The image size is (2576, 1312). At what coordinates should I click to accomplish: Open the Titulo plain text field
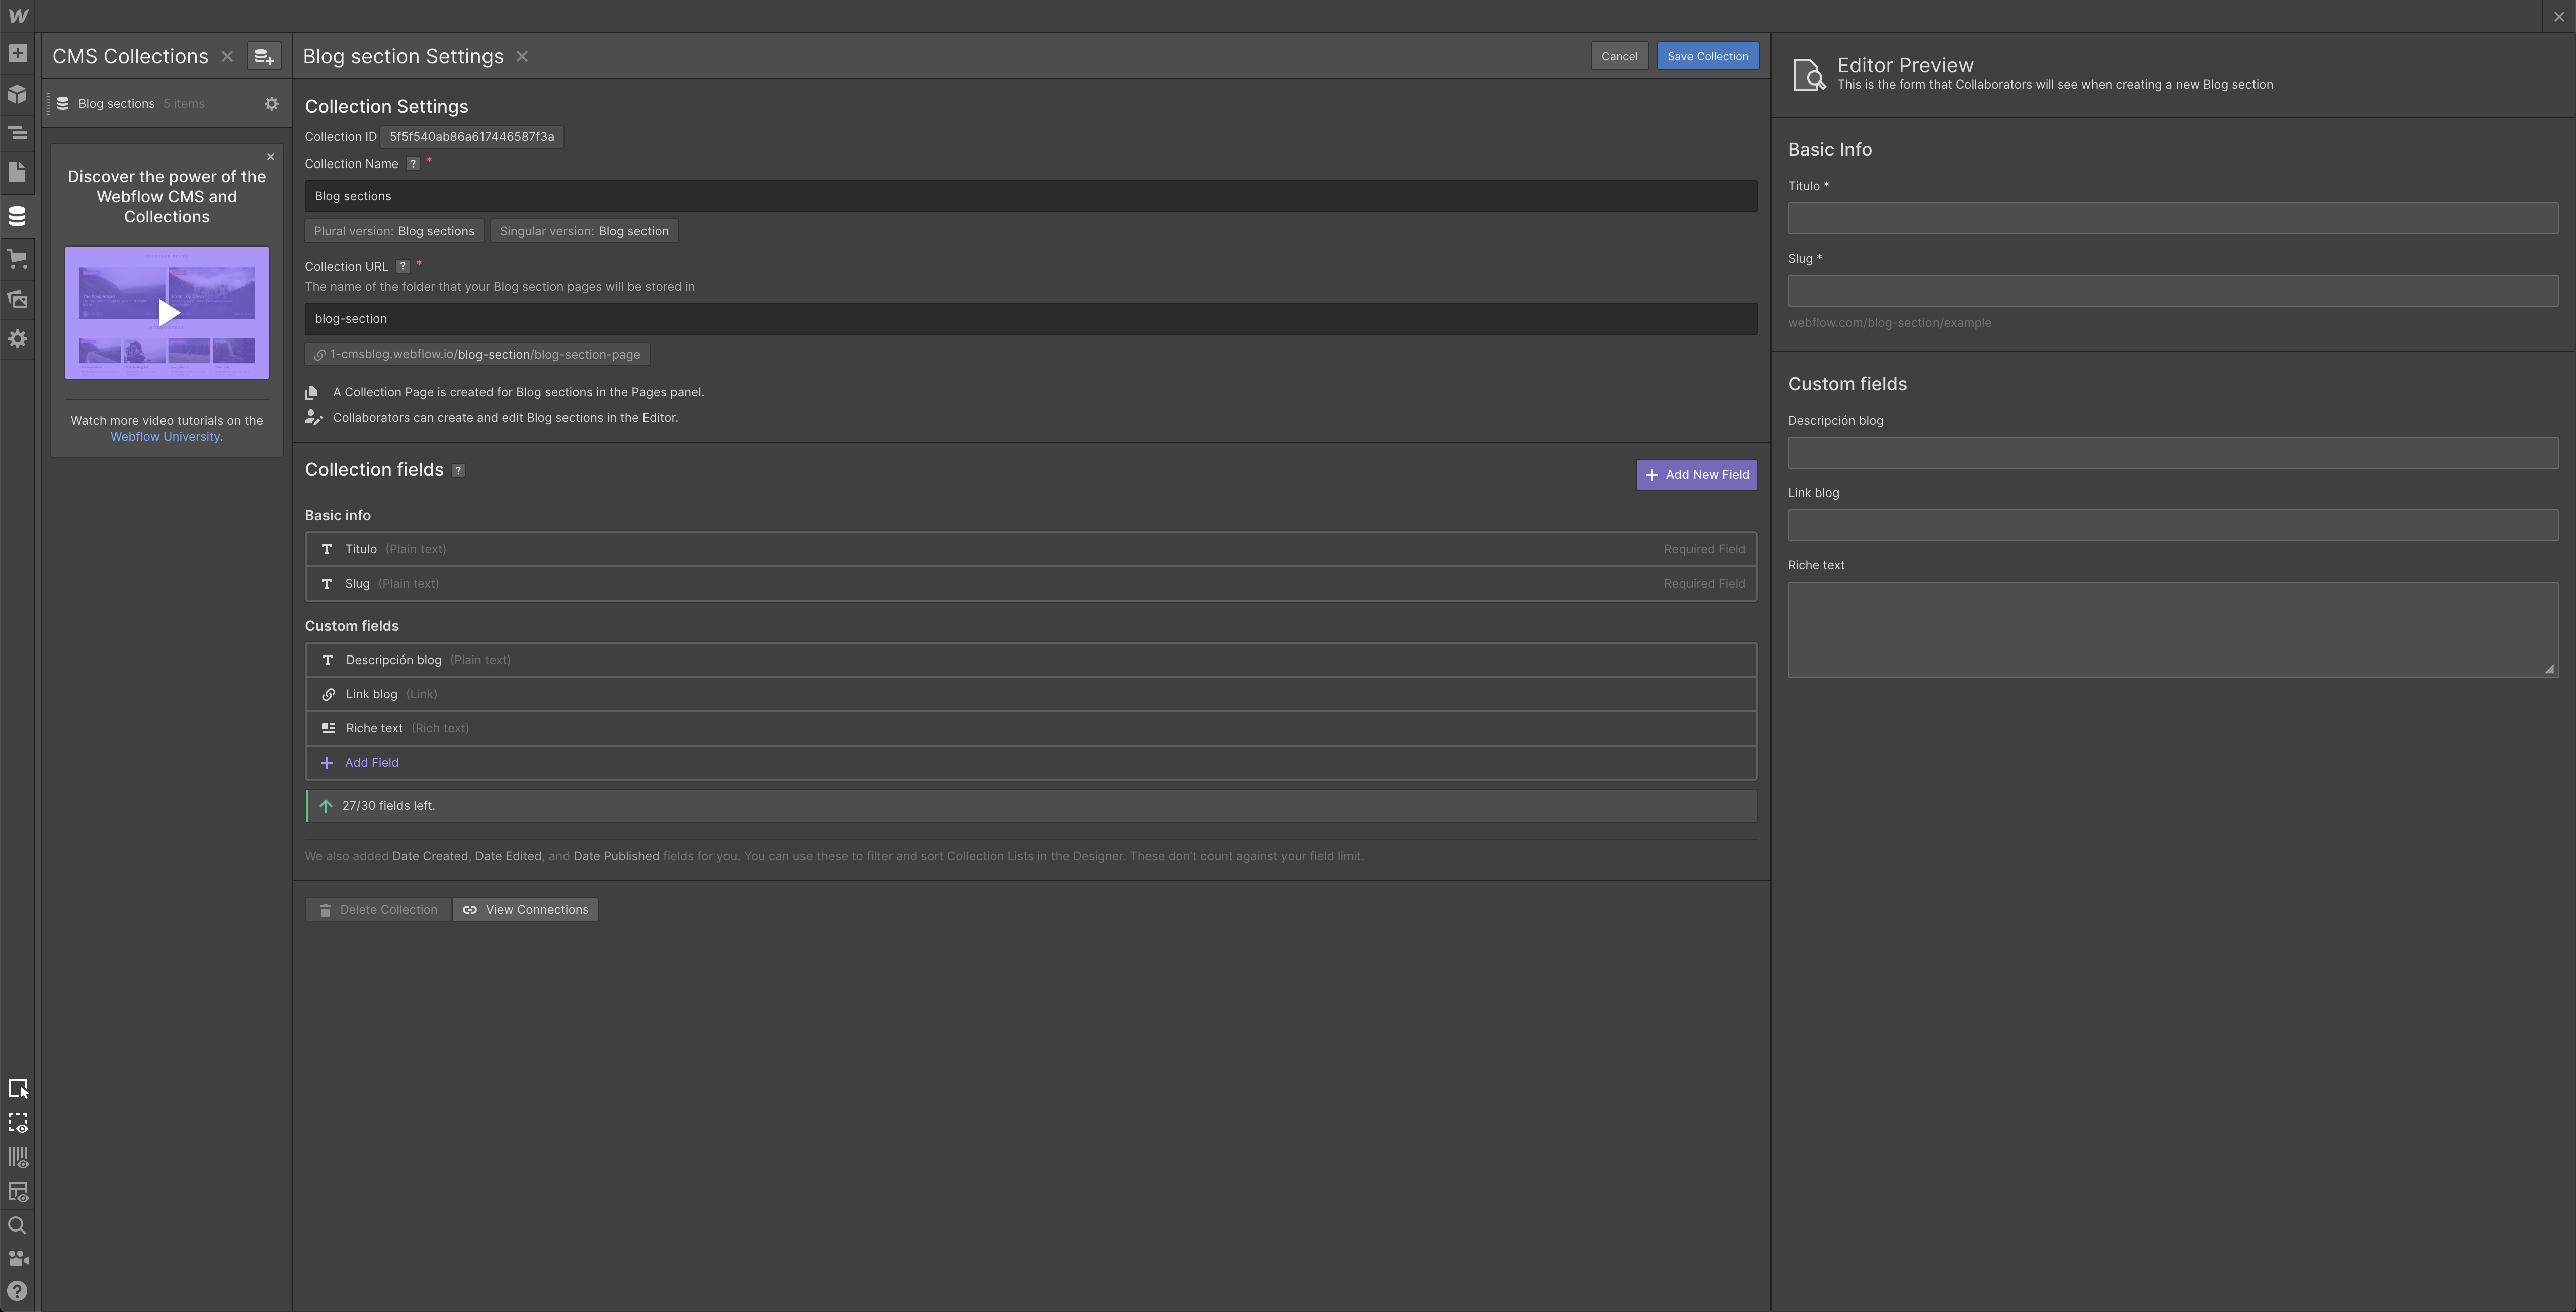[x=1031, y=550]
